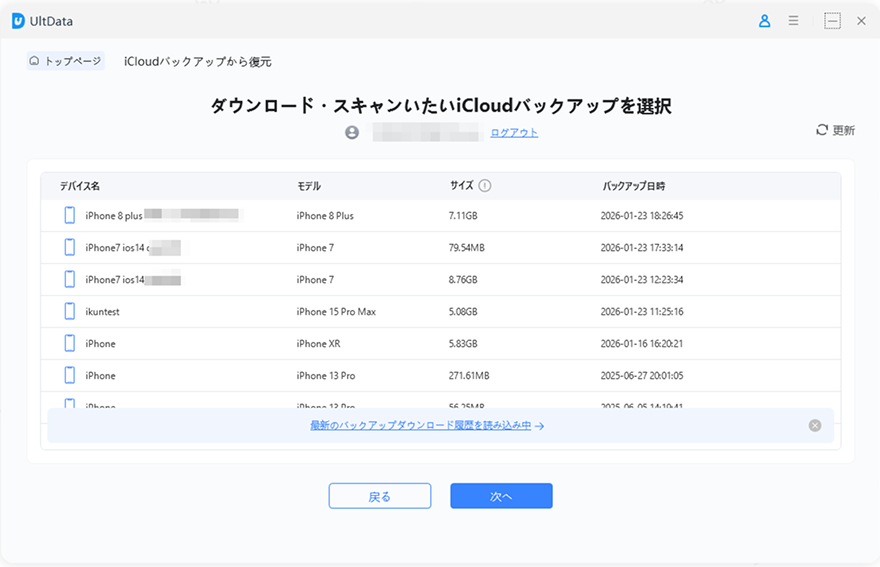Click iPhone device name in XR row

[100, 344]
